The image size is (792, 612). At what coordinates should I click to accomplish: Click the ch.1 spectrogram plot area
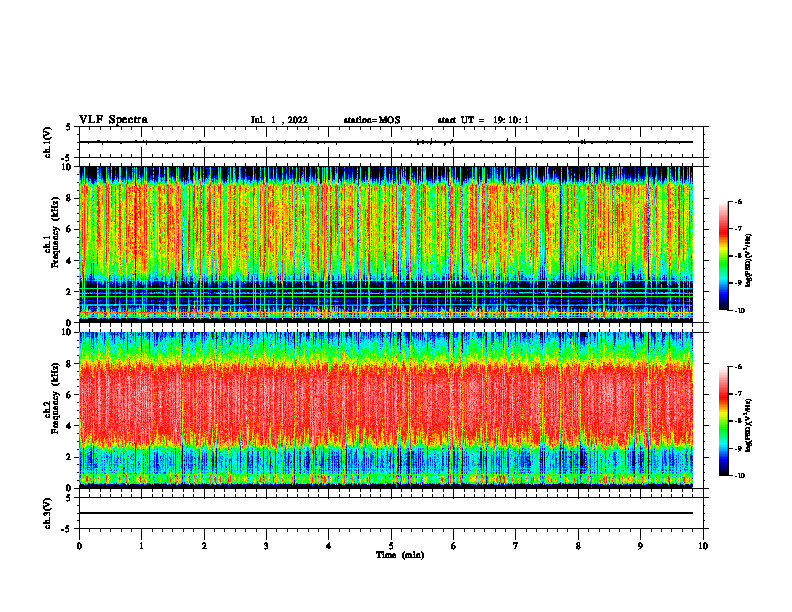pos(386,244)
